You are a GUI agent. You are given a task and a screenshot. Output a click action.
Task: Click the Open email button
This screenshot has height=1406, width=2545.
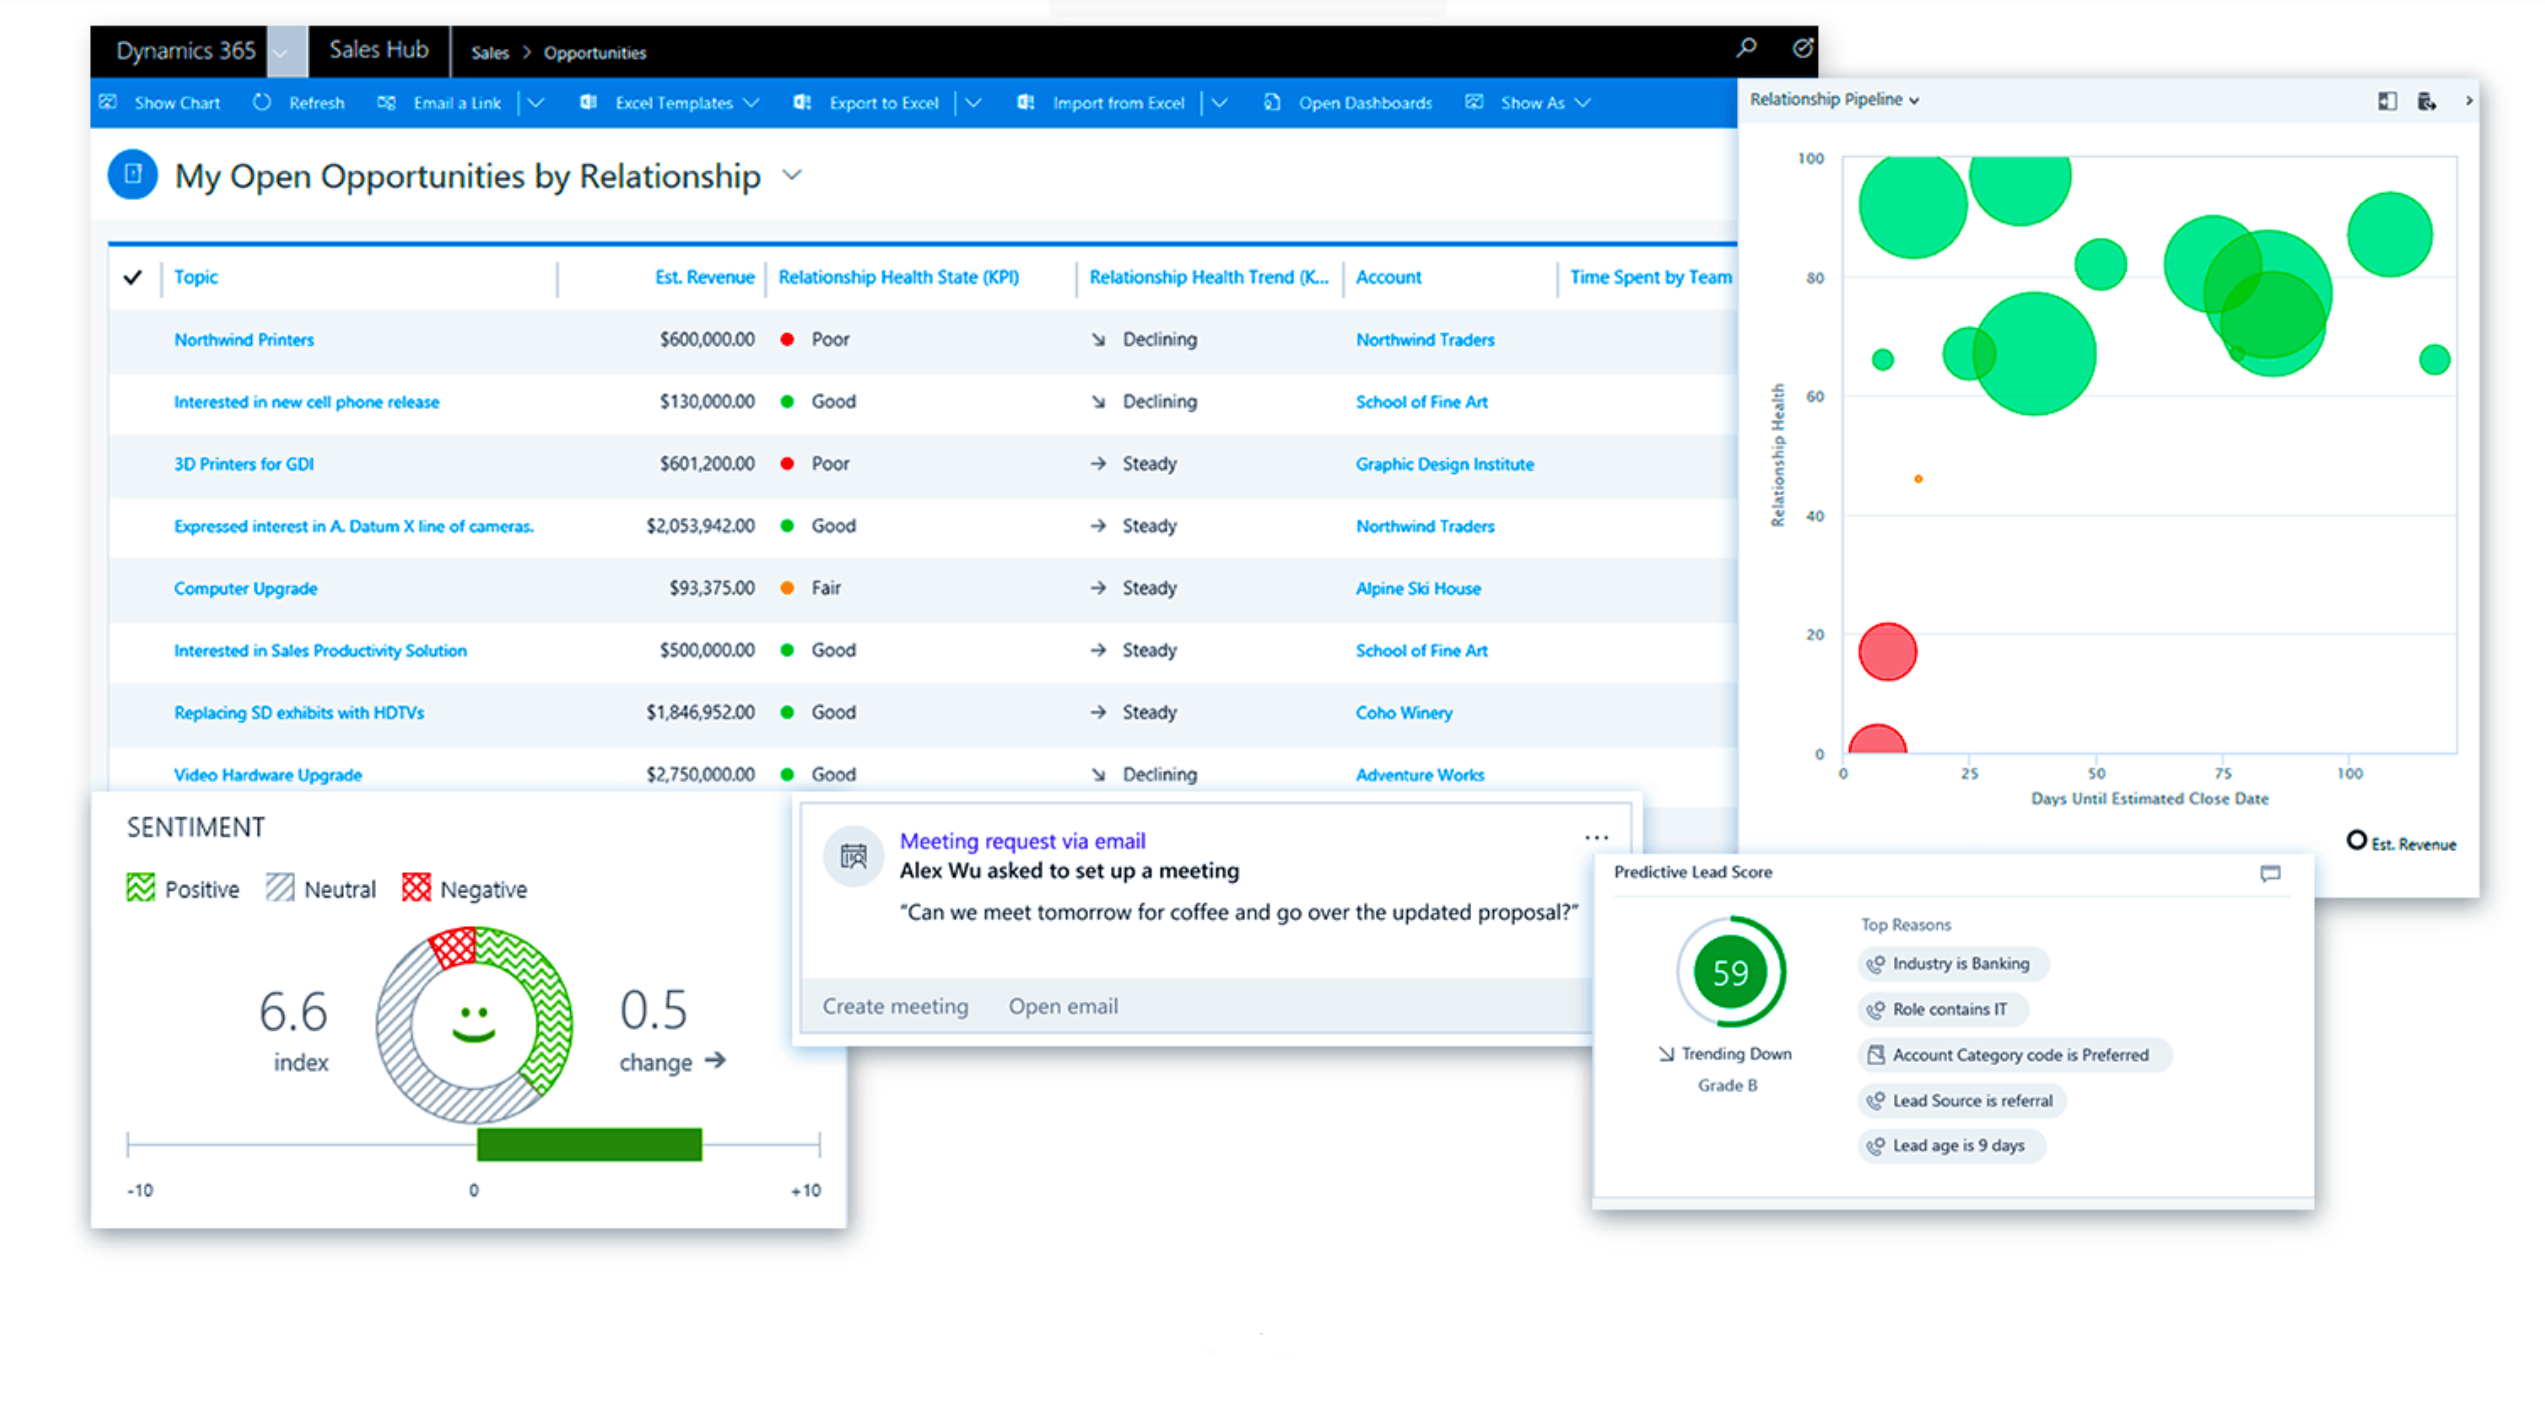pyautogui.click(x=1063, y=1006)
